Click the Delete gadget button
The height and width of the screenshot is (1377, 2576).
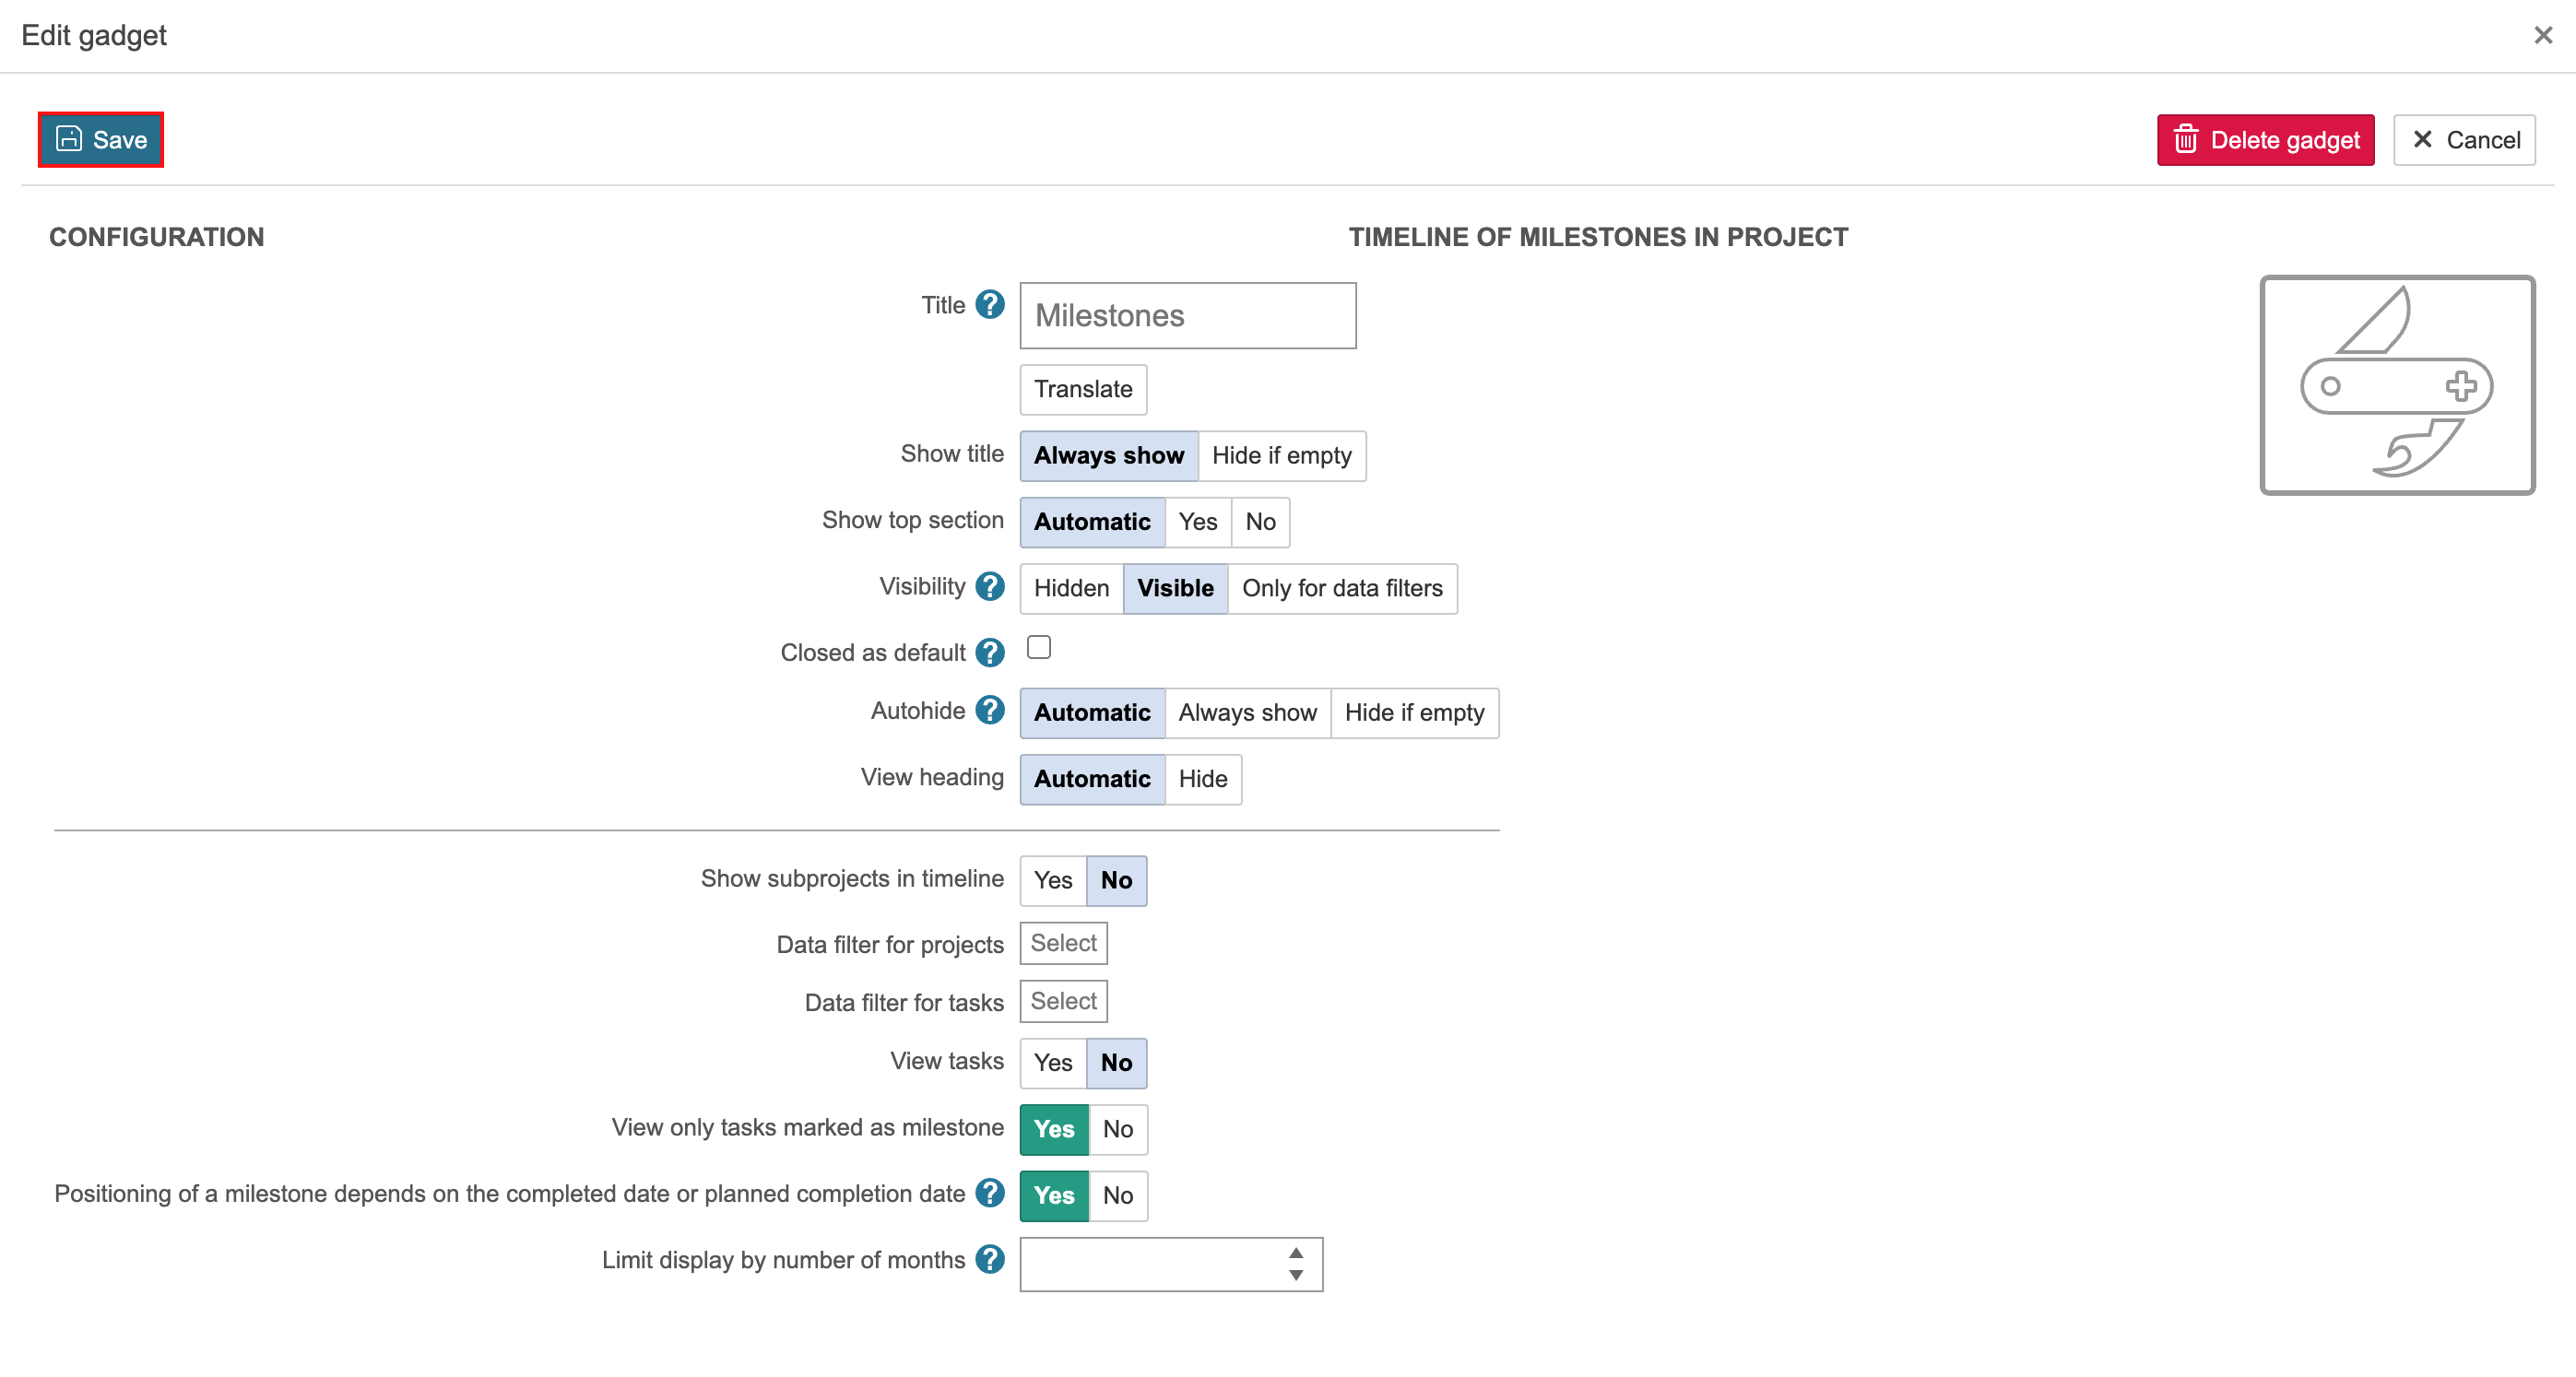click(2264, 140)
